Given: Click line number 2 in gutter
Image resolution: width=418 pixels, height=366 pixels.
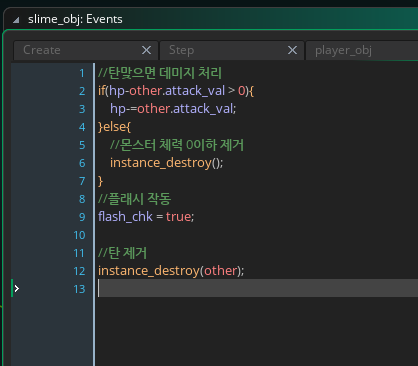Looking at the screenshot, I should coord(82,91).
